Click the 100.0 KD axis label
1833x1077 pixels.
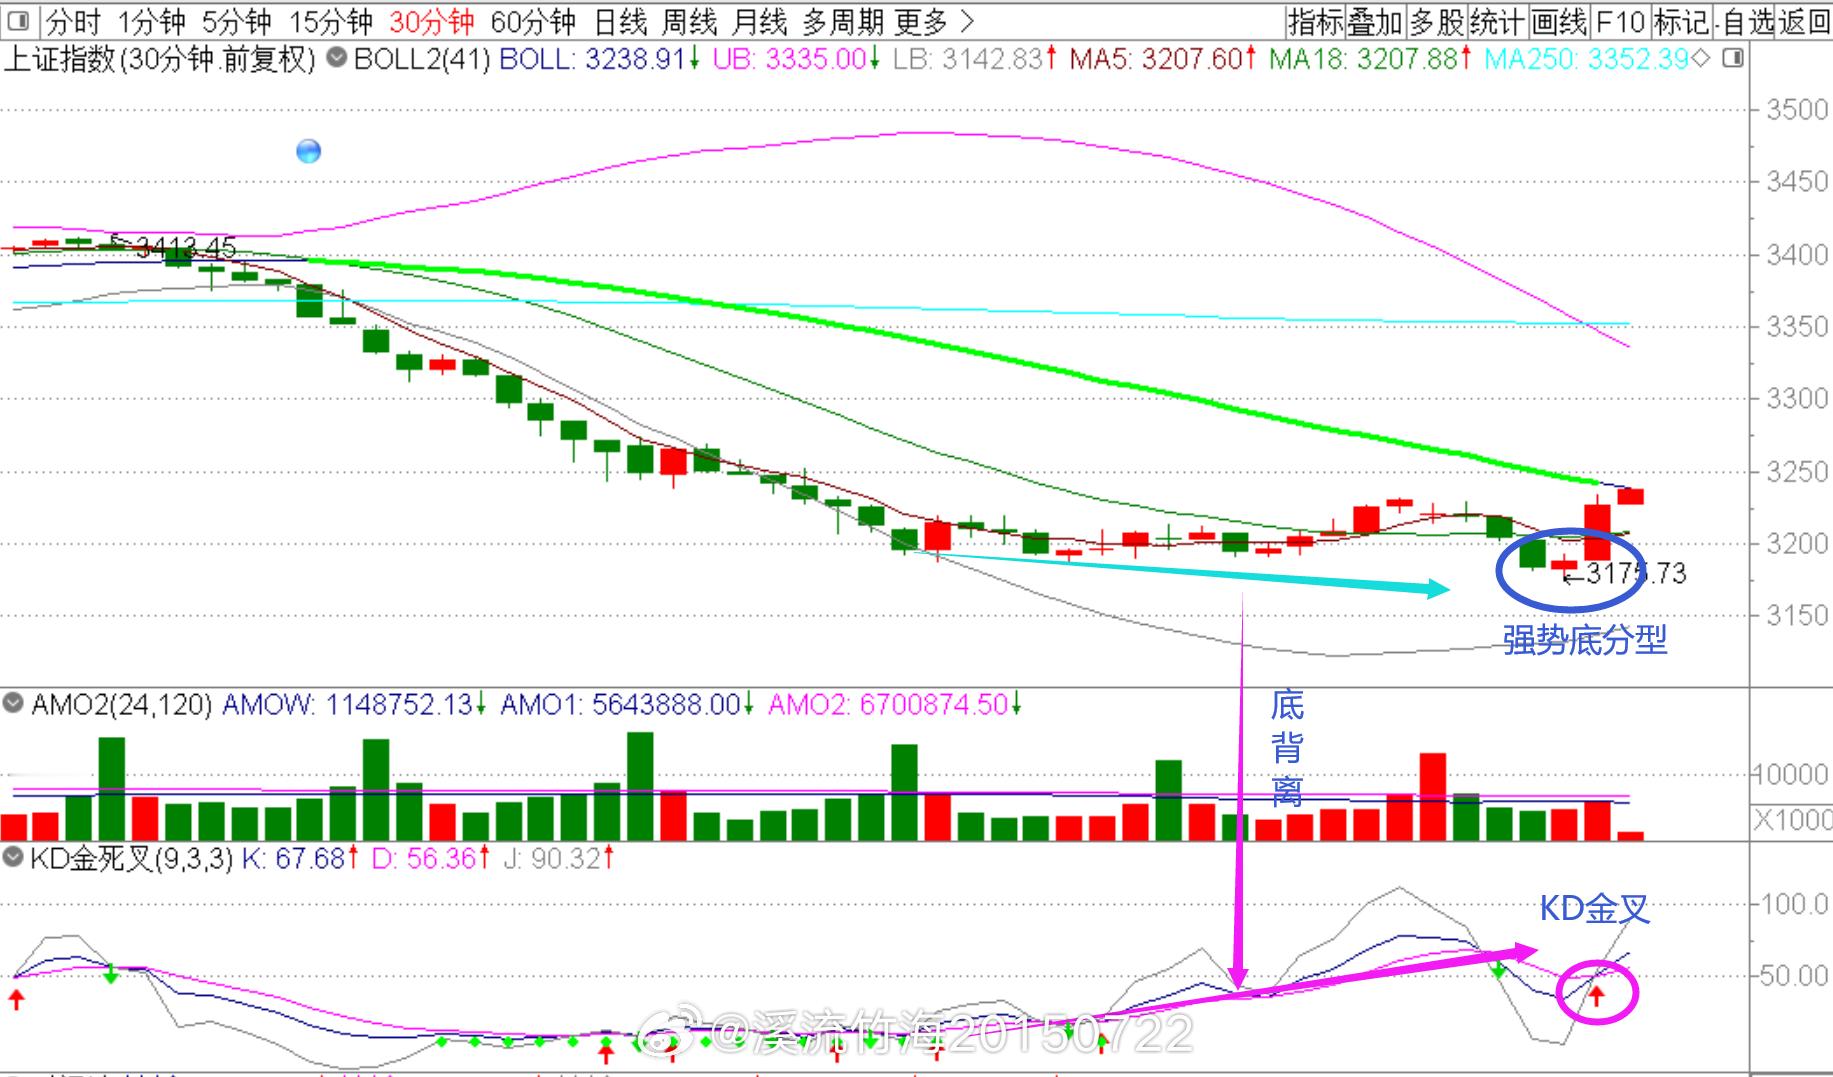coord(1796,904)
